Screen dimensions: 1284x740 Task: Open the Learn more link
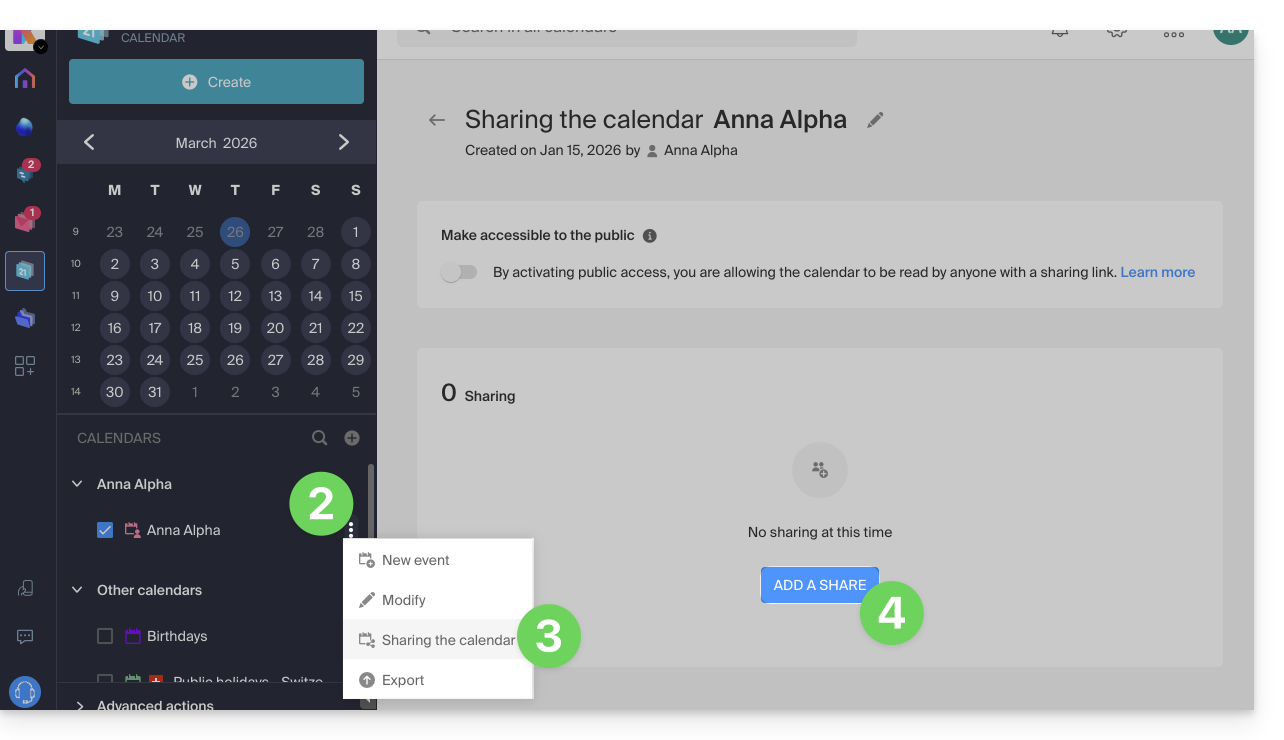coord(1157,272)
